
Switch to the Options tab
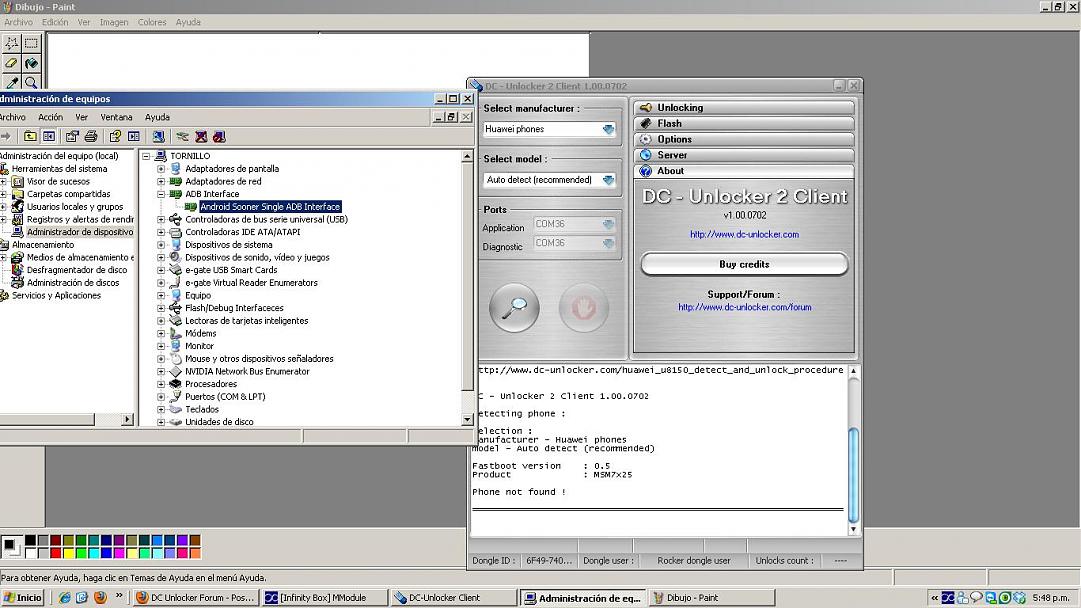pos(744,140)
